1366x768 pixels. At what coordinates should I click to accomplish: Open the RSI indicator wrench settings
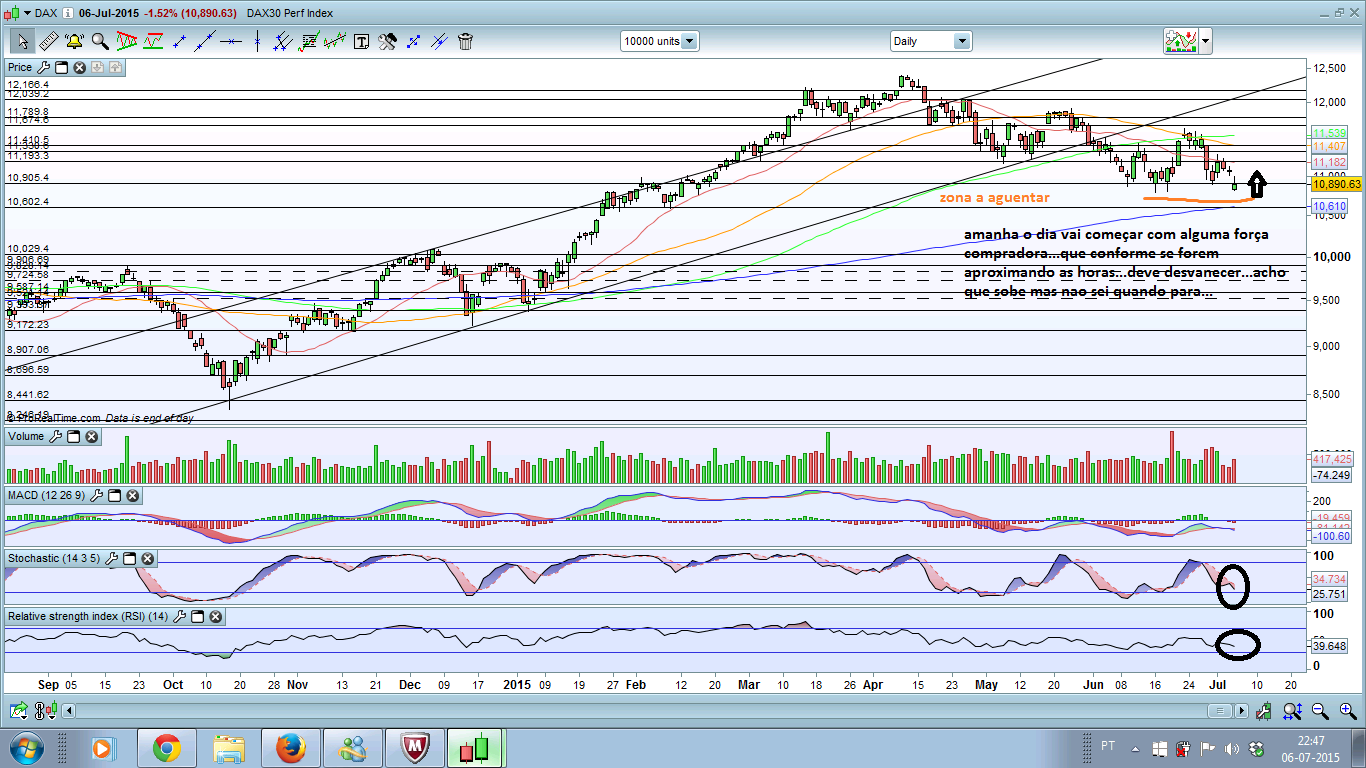coord(179,617)
